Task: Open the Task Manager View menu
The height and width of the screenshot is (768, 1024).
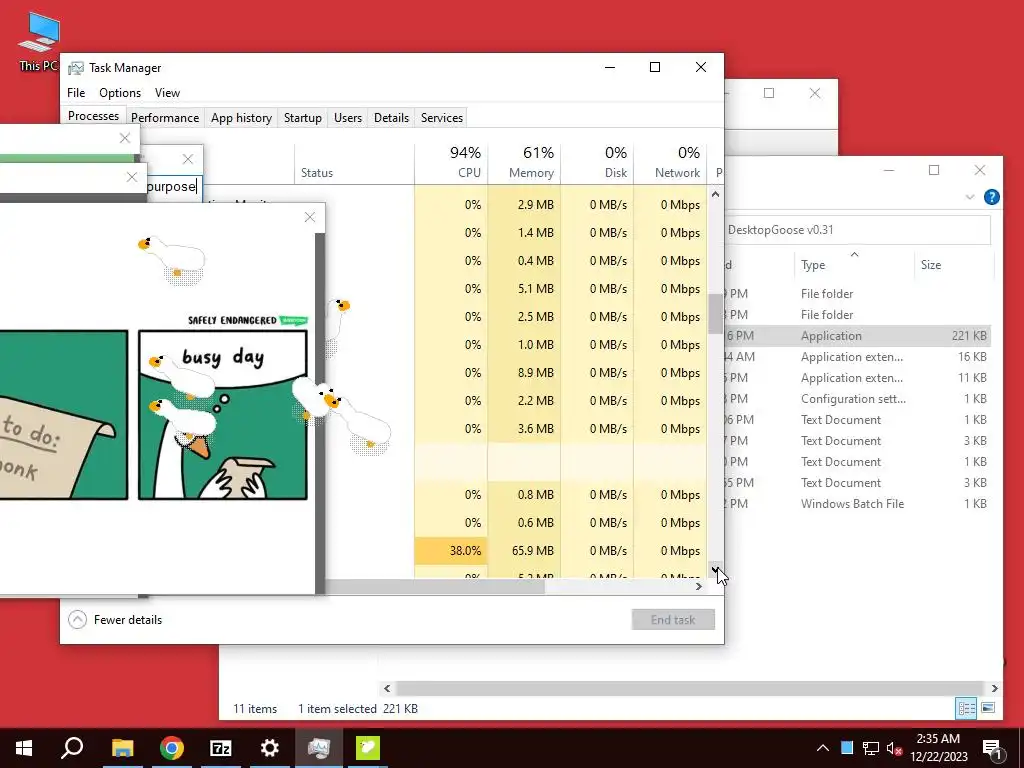Action: (167, 93)
